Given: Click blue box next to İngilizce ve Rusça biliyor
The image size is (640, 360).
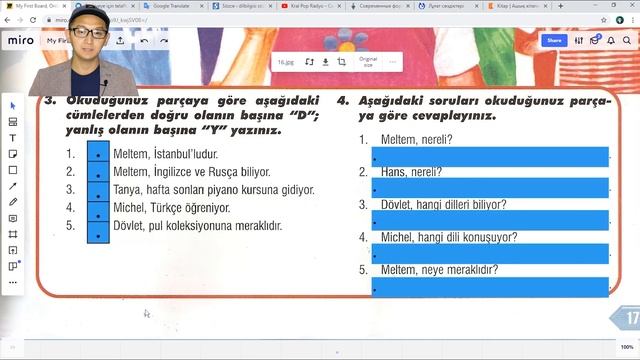Looking at the screenshot, I should click(98, 171).
